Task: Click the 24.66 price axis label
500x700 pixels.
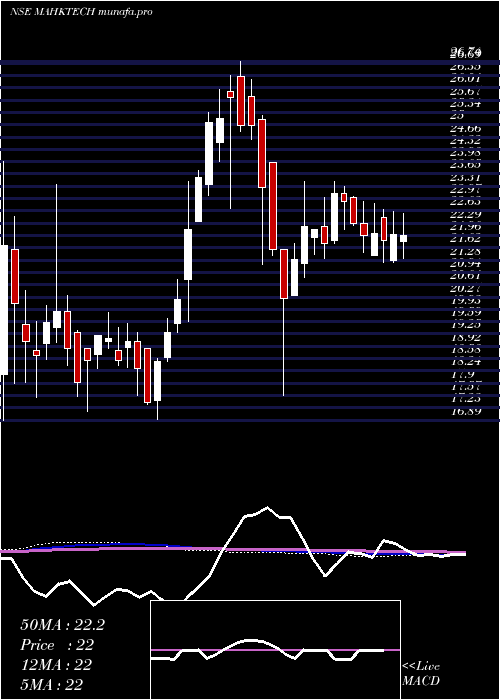Action: 466,129
